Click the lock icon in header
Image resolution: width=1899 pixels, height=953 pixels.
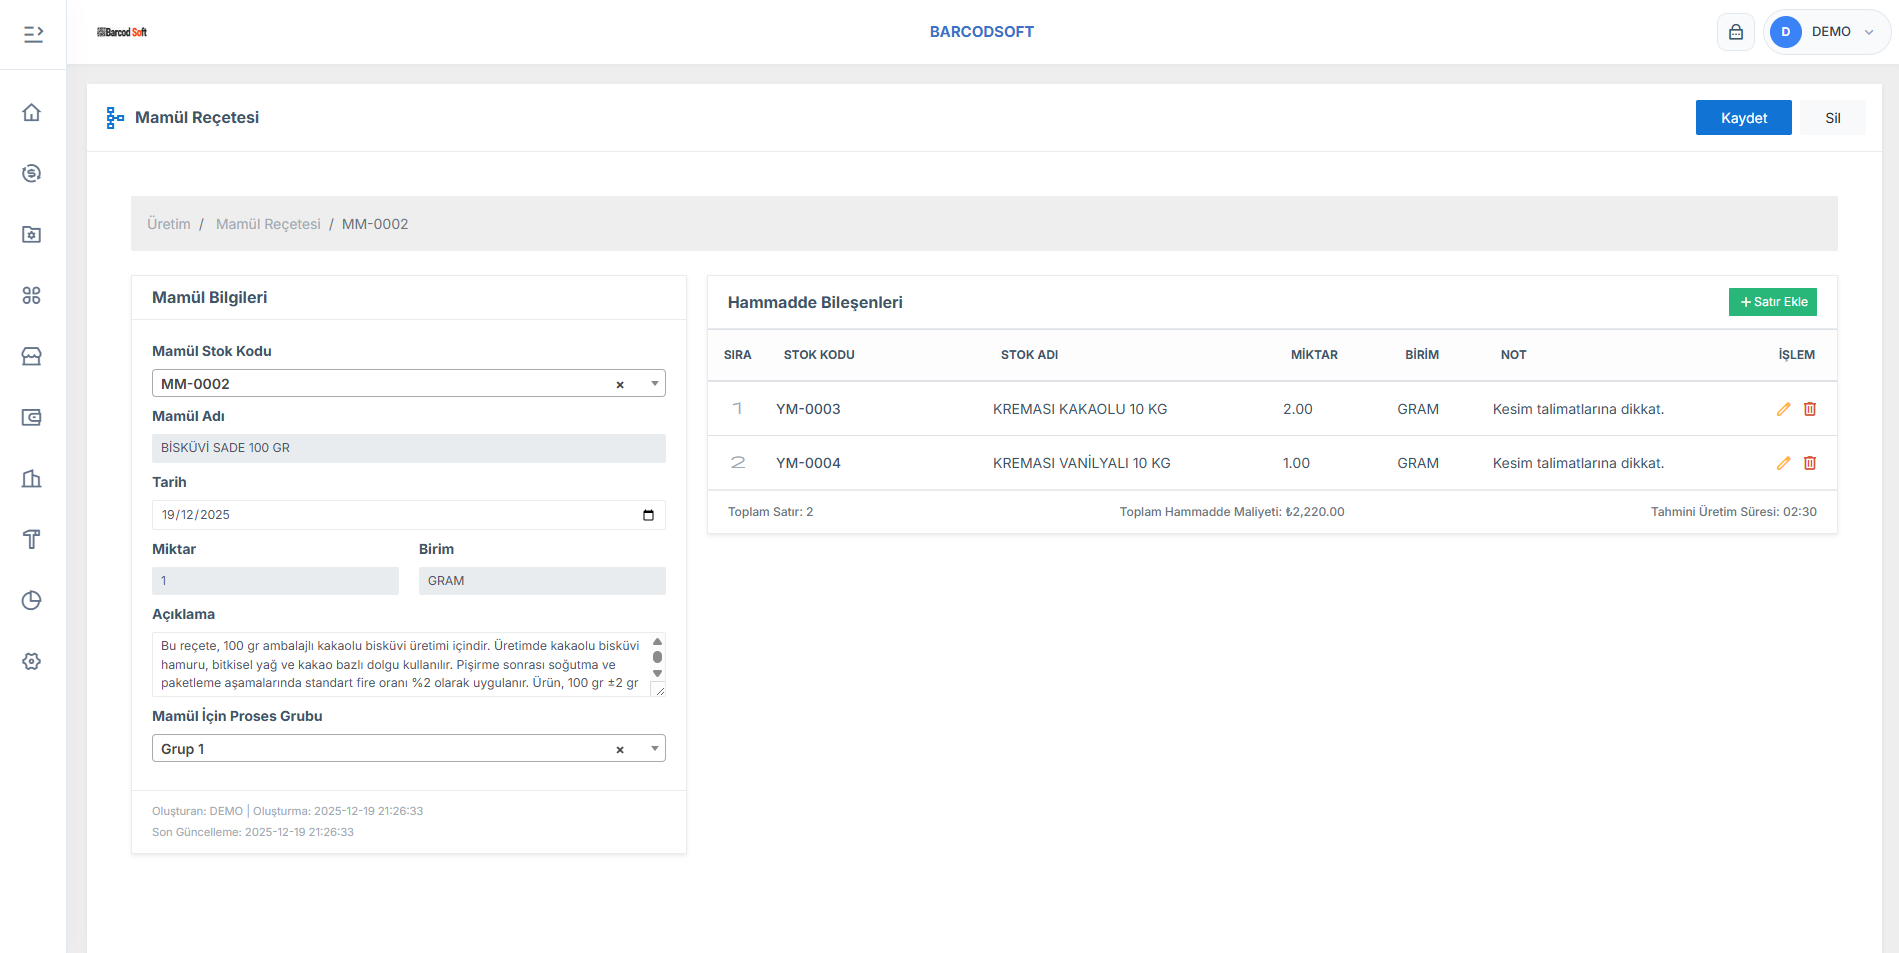pyautogui.click(x=1735, y=32)
